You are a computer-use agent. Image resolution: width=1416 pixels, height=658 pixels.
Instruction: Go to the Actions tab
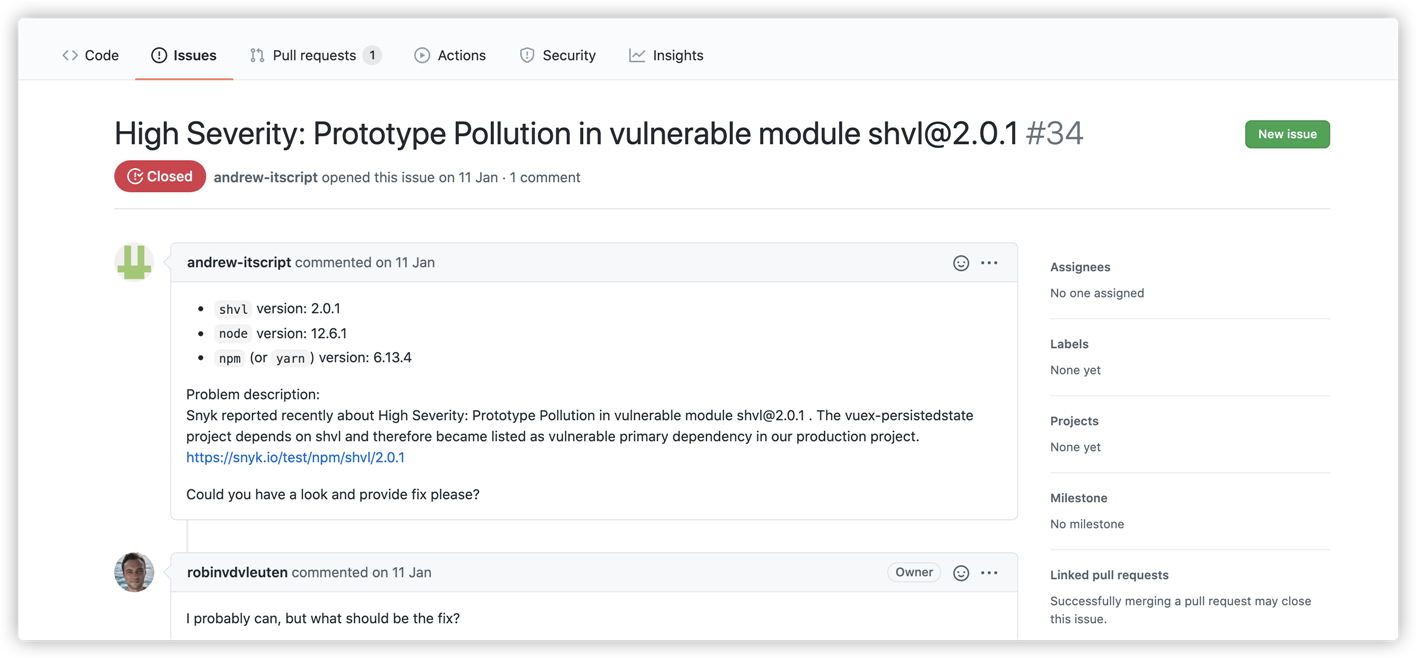[x=450, y=56]
